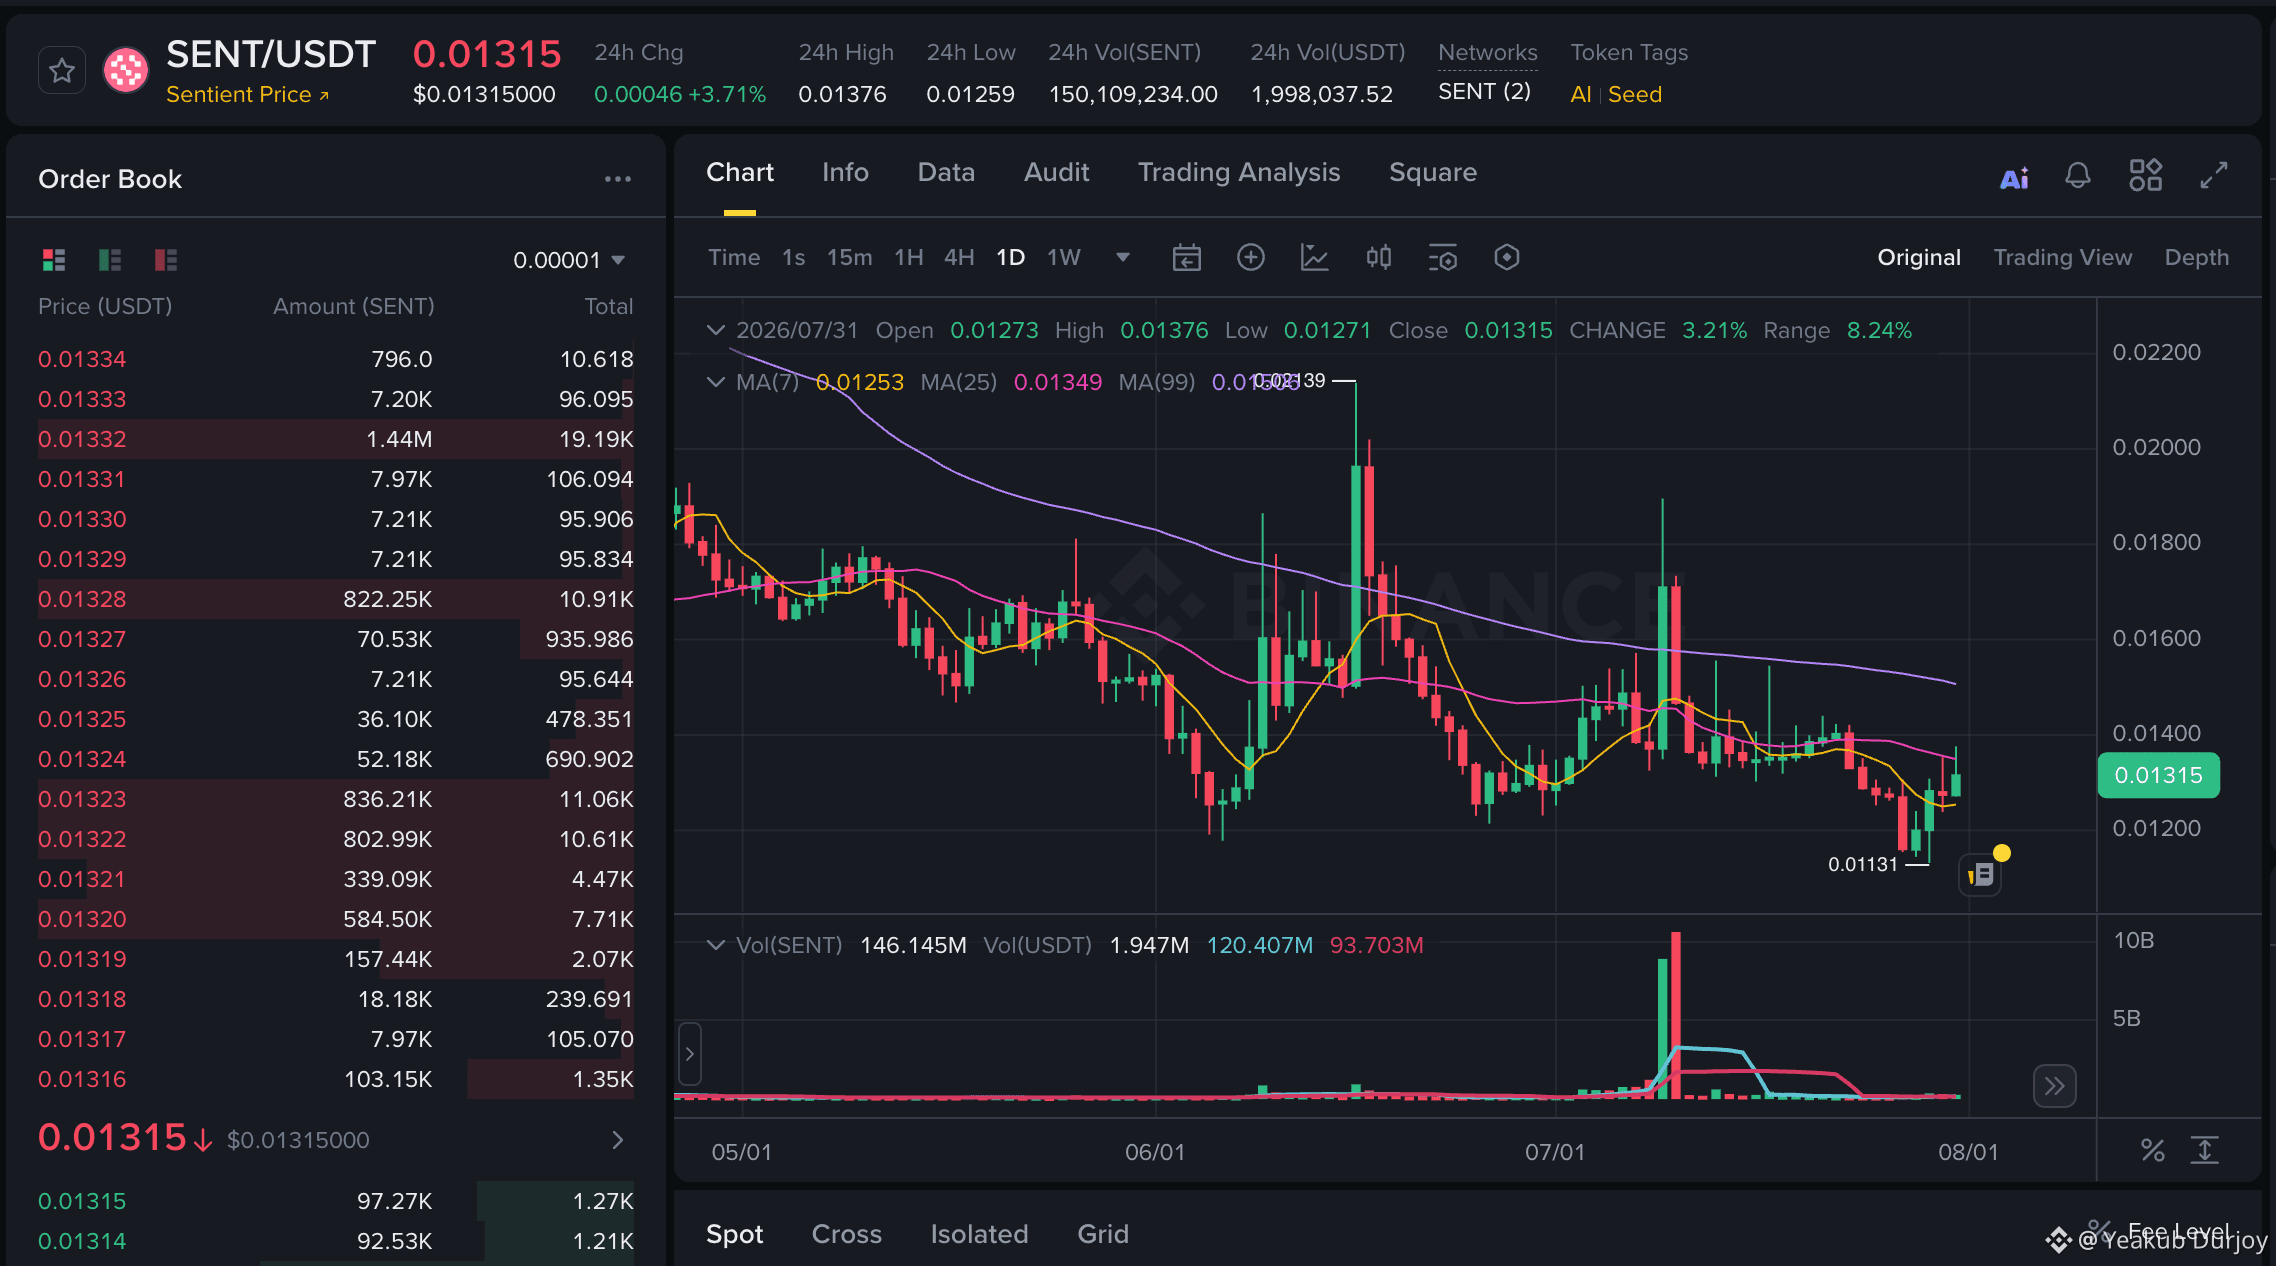Select the Spot trading tab

coord(734,1234)
